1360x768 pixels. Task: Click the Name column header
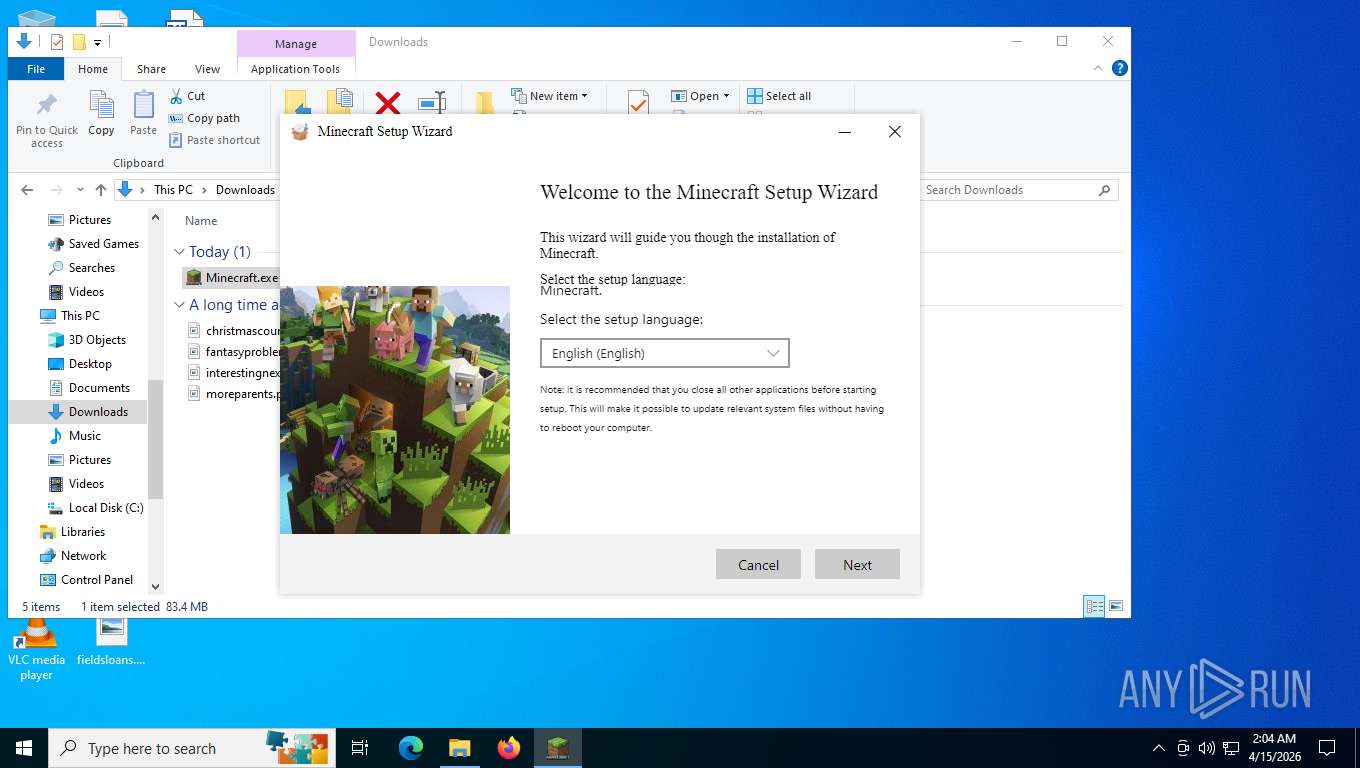pos(201,221)
